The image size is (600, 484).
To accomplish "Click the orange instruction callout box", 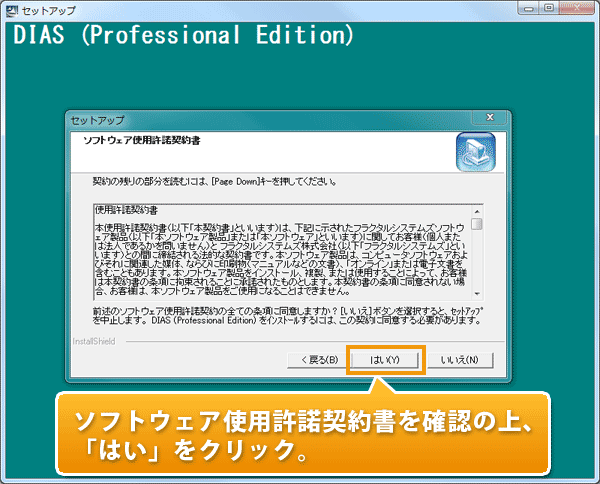I will point(300,430).
